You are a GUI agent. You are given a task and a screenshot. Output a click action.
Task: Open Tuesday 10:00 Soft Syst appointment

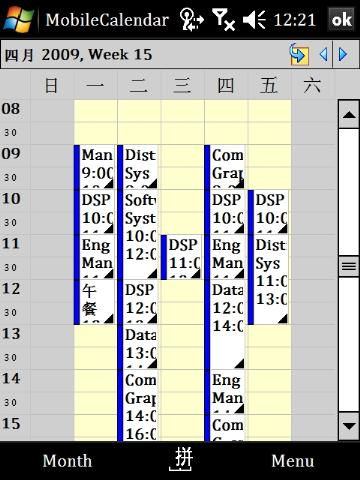[x=137, y=234]
